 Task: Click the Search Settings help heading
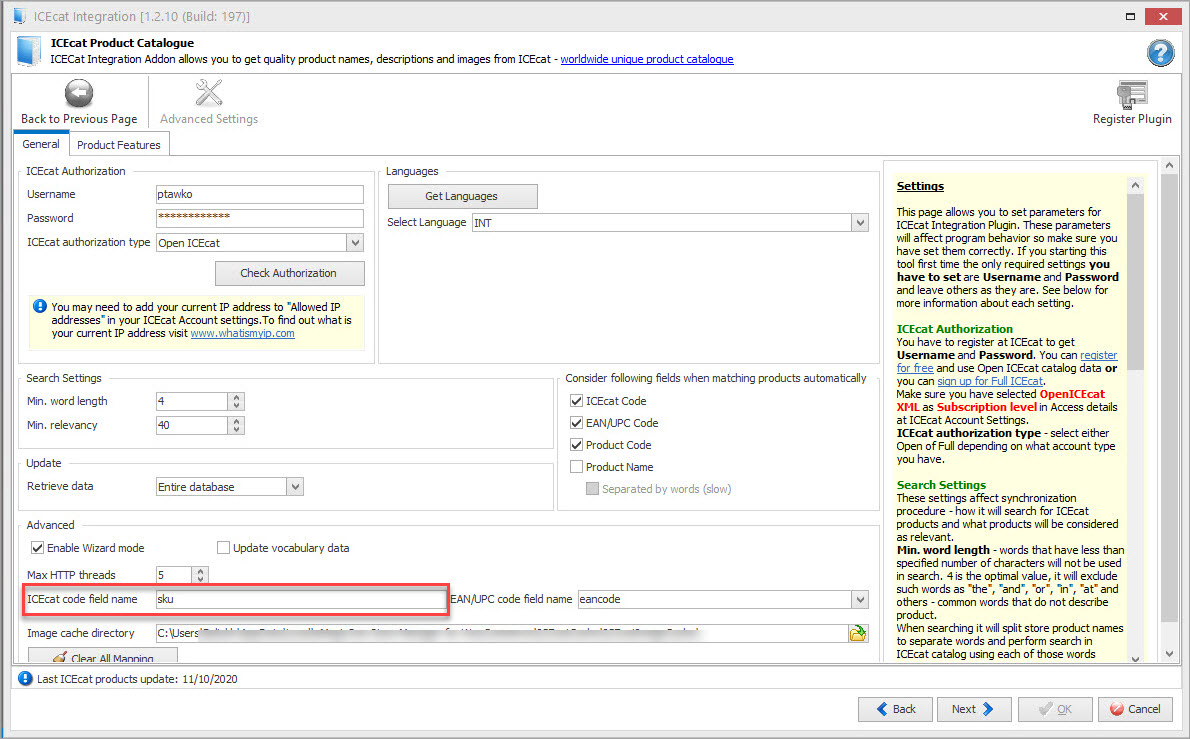tap(941, 485)
